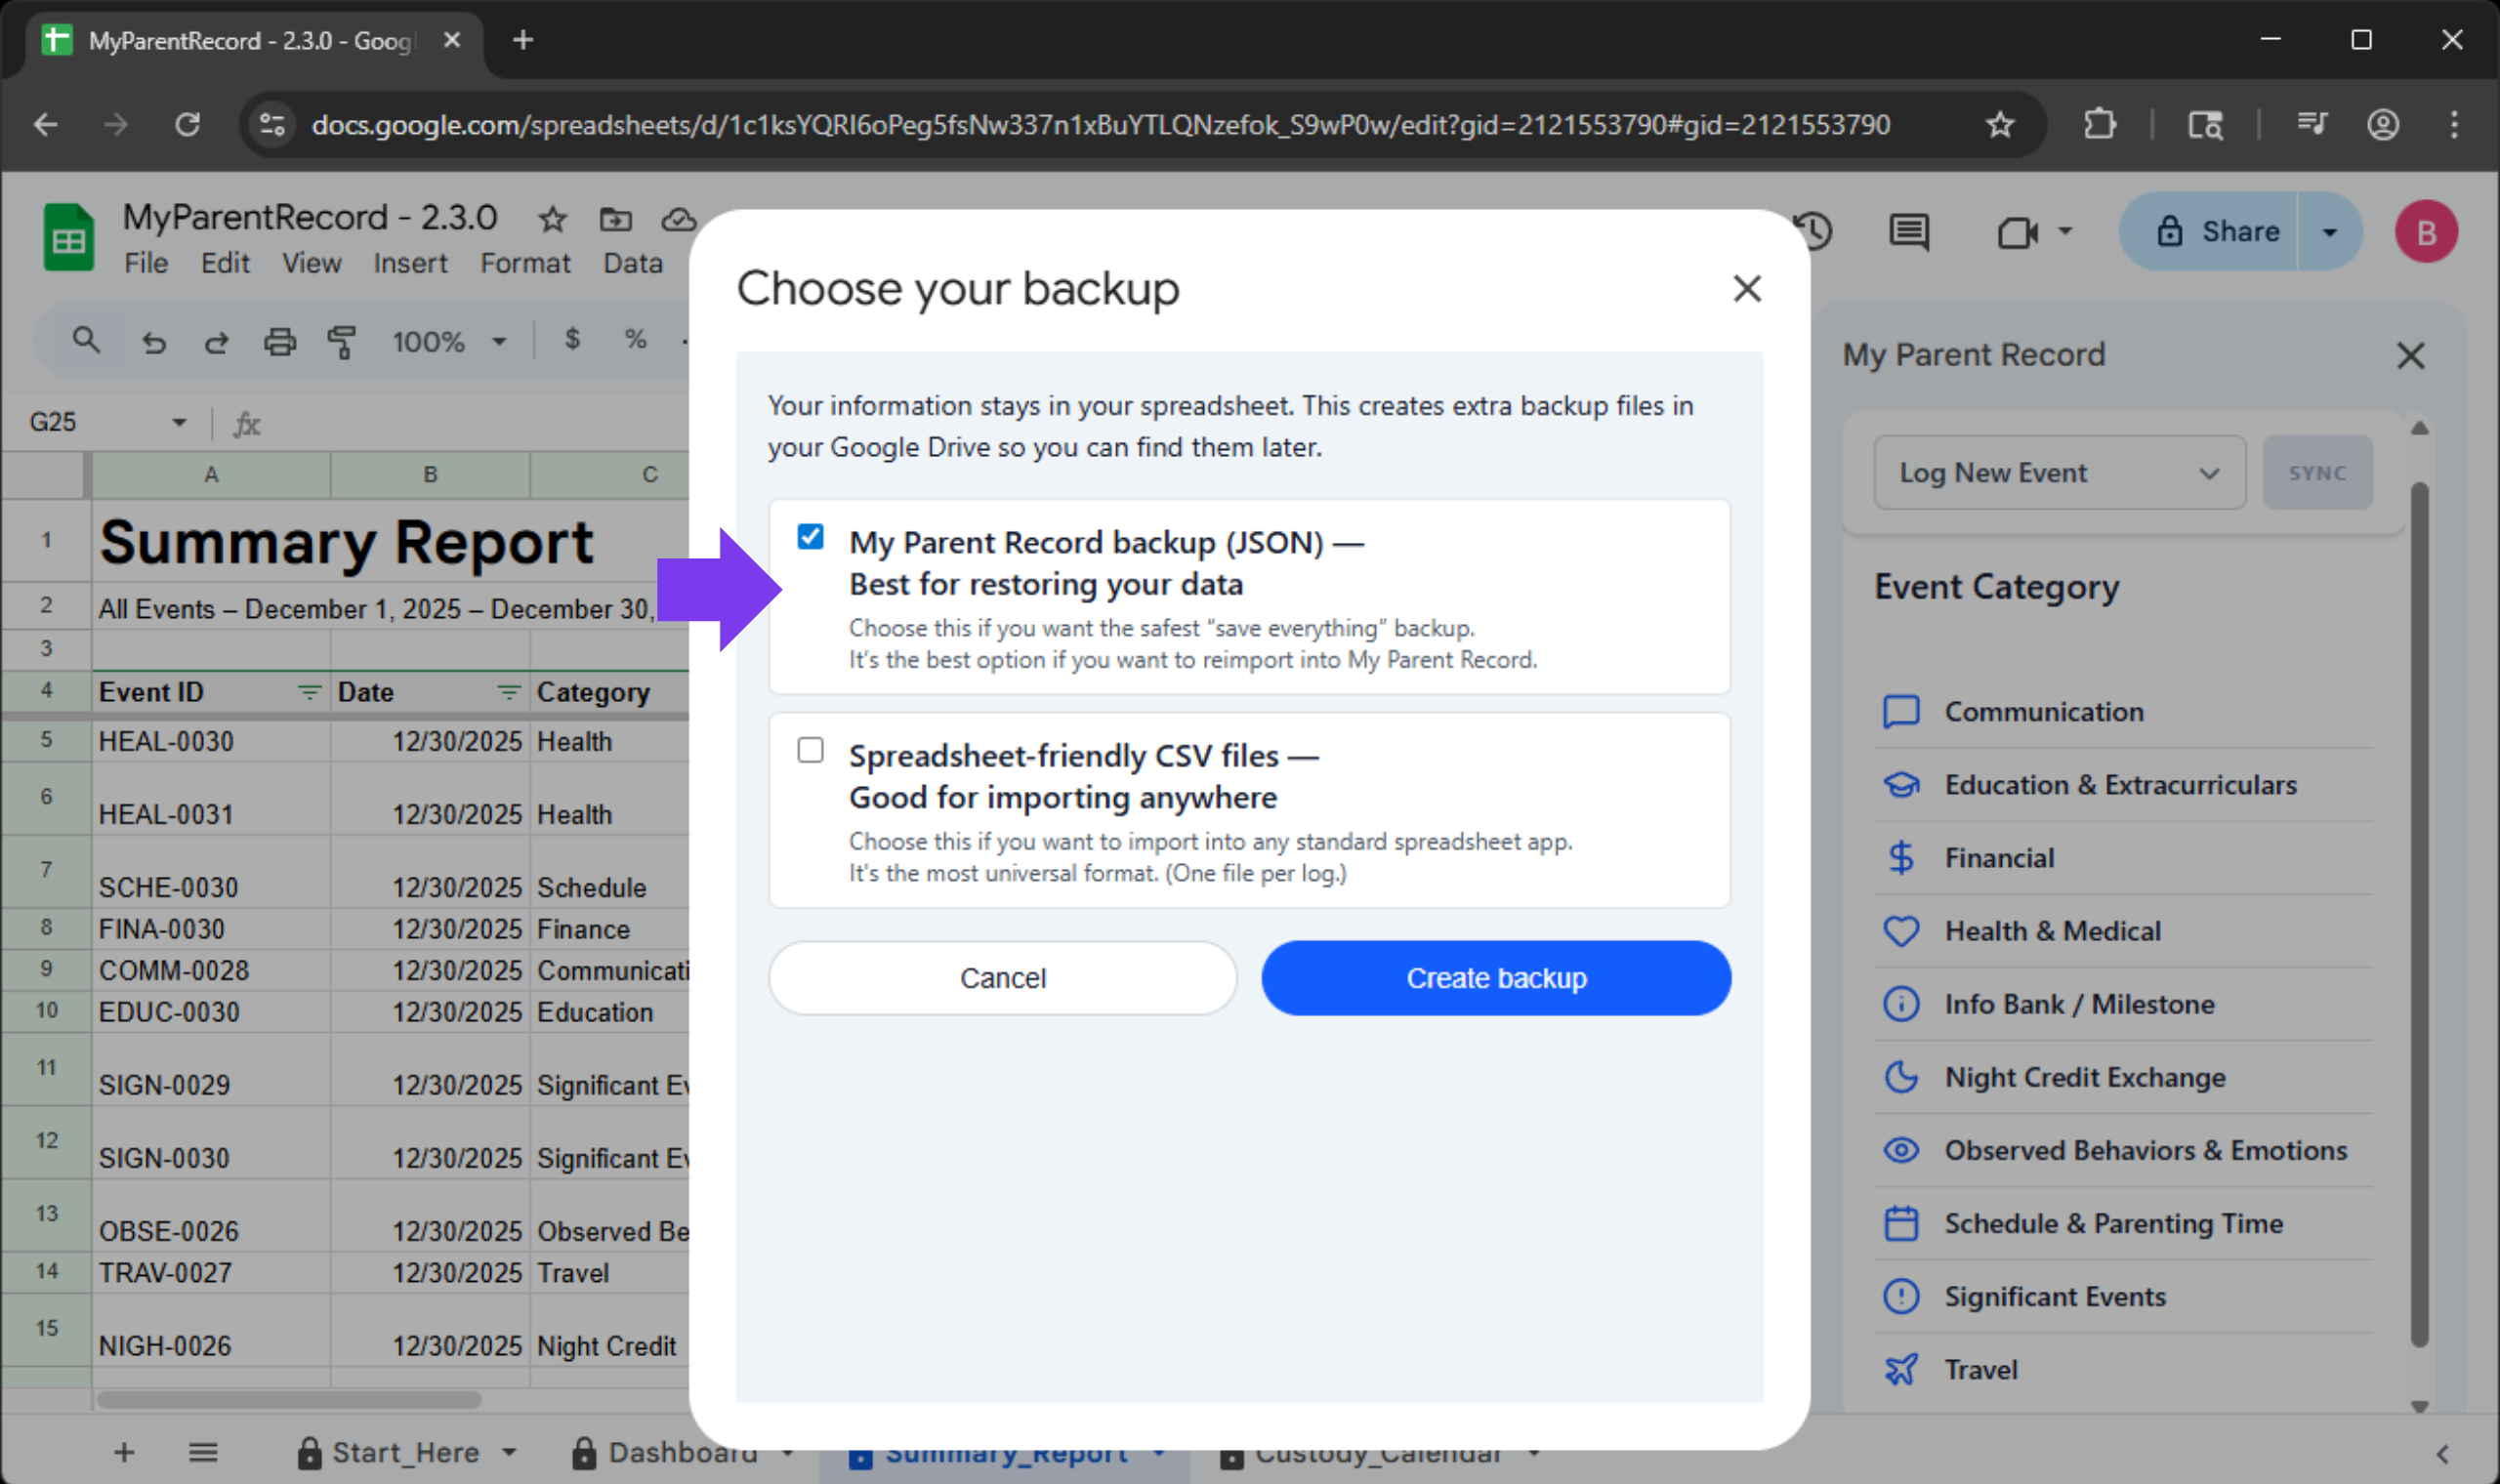This screenshot has width=2500, height=1484.
Task: Select the Financial dollar icon
Action: click(1901, 858)
